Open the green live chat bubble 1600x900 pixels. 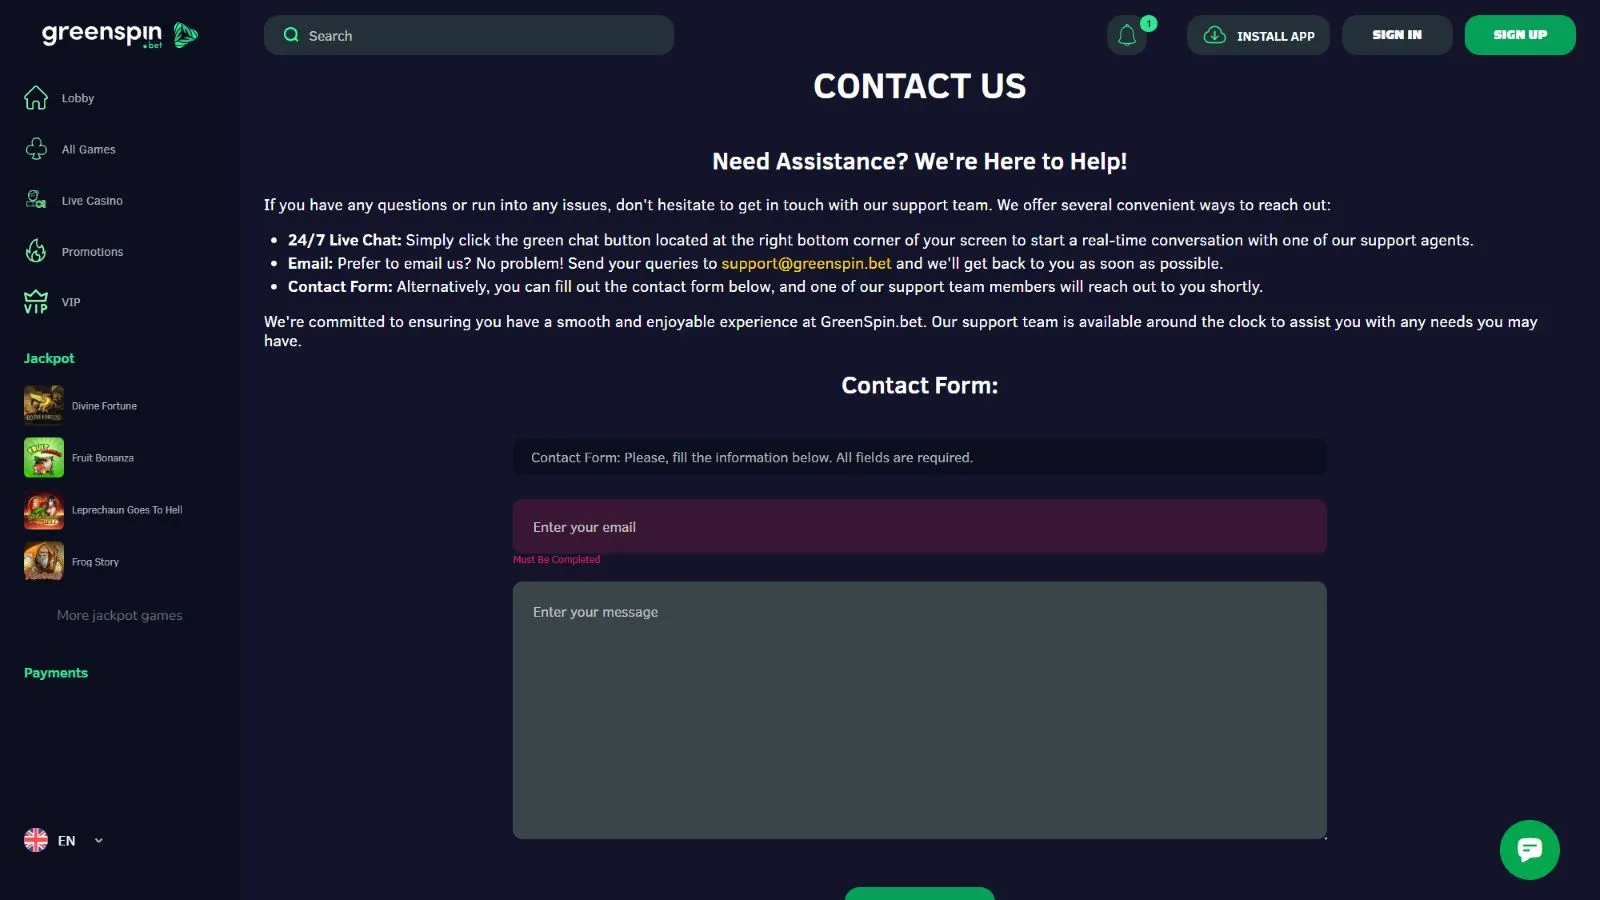[x=1529, y=850]
